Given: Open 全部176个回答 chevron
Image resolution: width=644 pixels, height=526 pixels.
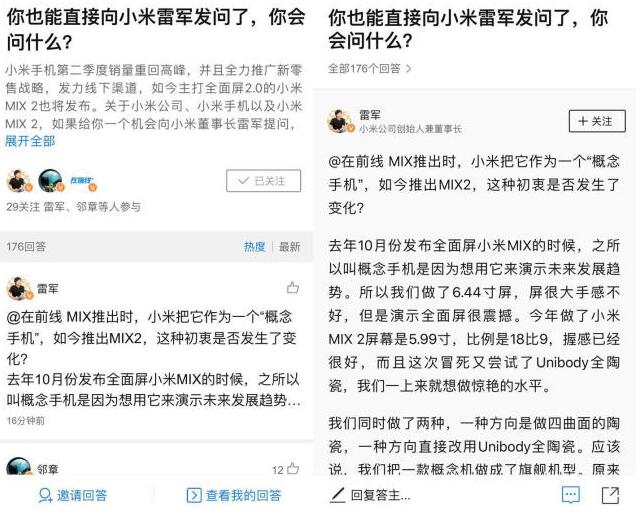Looking at the screenshot, I should (369, 69).
